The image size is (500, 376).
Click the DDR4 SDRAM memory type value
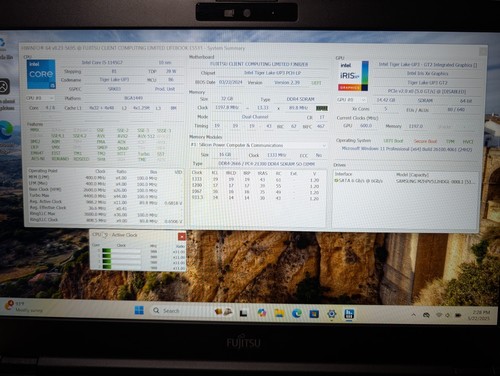pos(301,99)
